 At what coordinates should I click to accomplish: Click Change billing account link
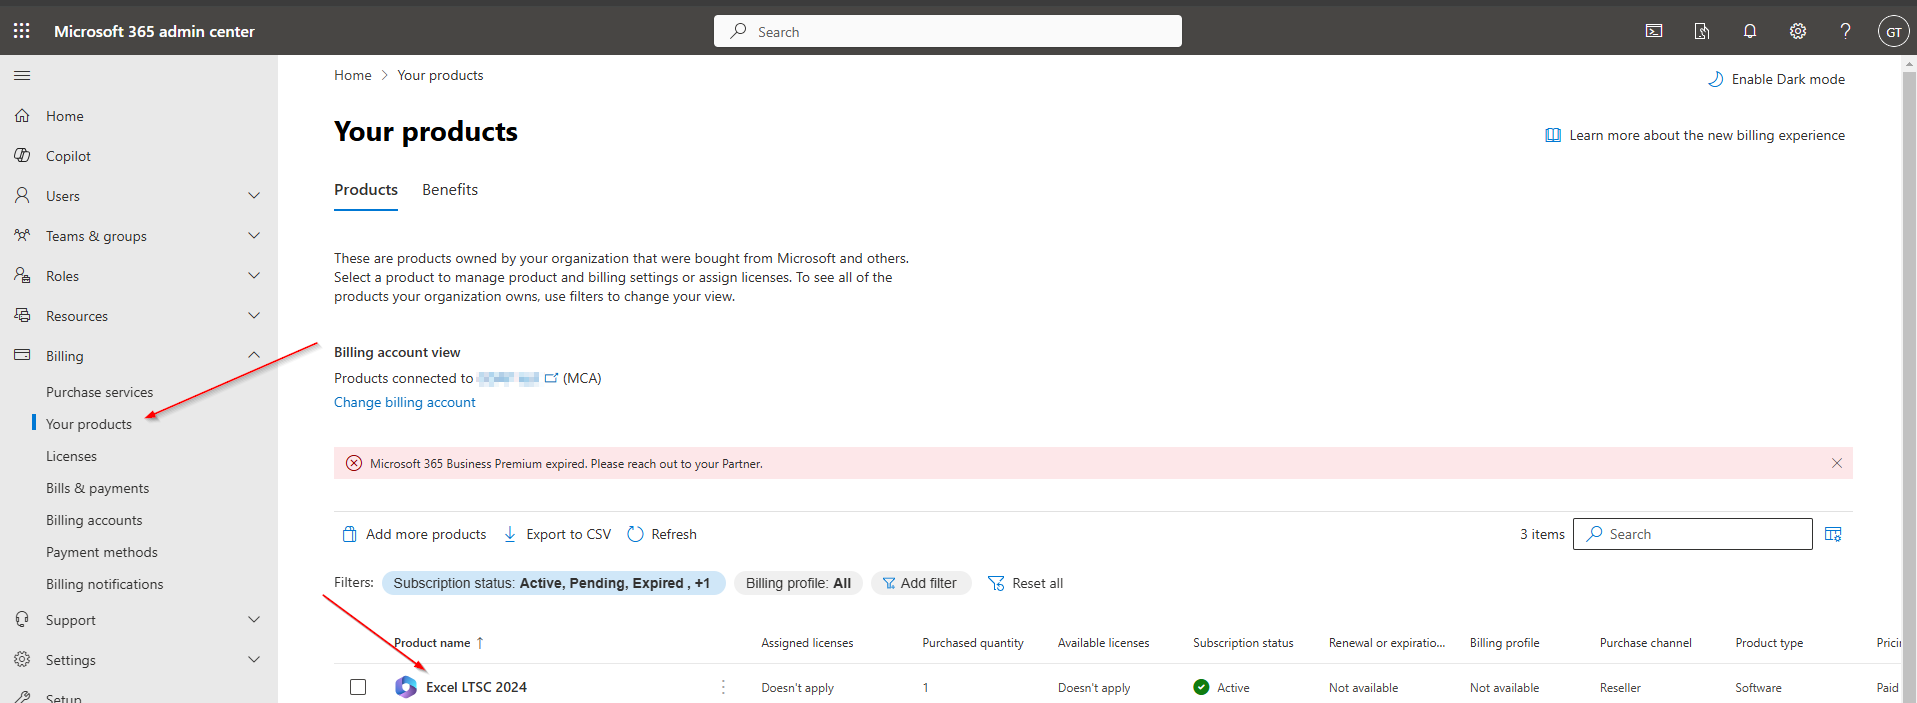point(405,402)
